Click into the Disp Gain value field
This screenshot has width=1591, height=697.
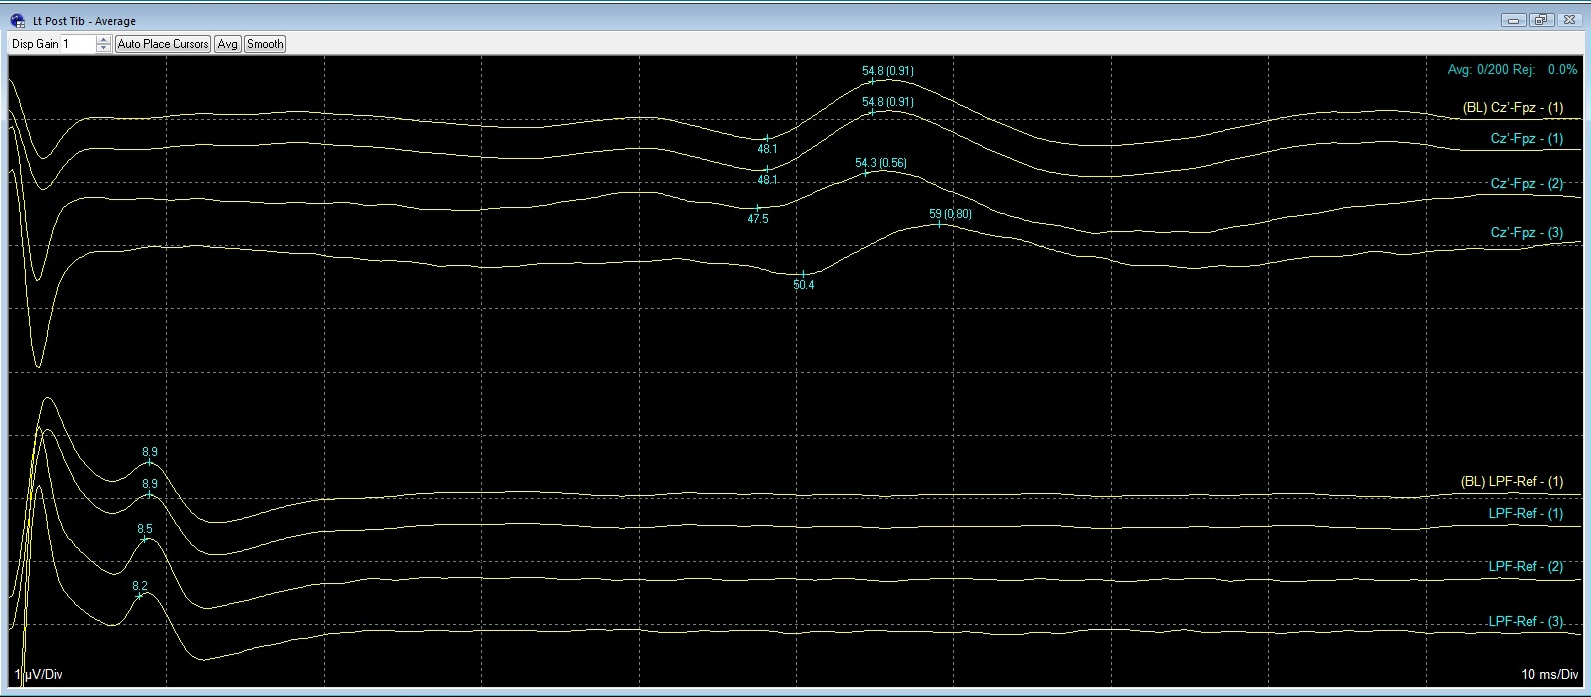[78, 44]
